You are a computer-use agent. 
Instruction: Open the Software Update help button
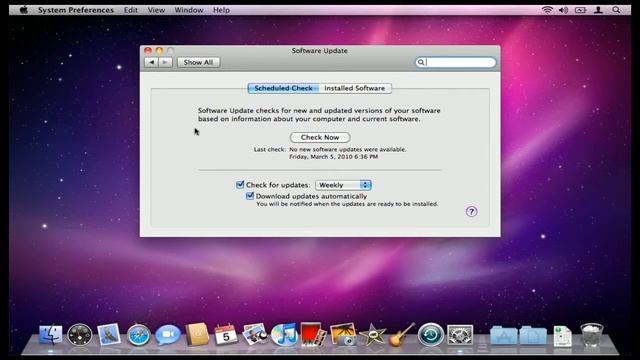pos(471,211)
